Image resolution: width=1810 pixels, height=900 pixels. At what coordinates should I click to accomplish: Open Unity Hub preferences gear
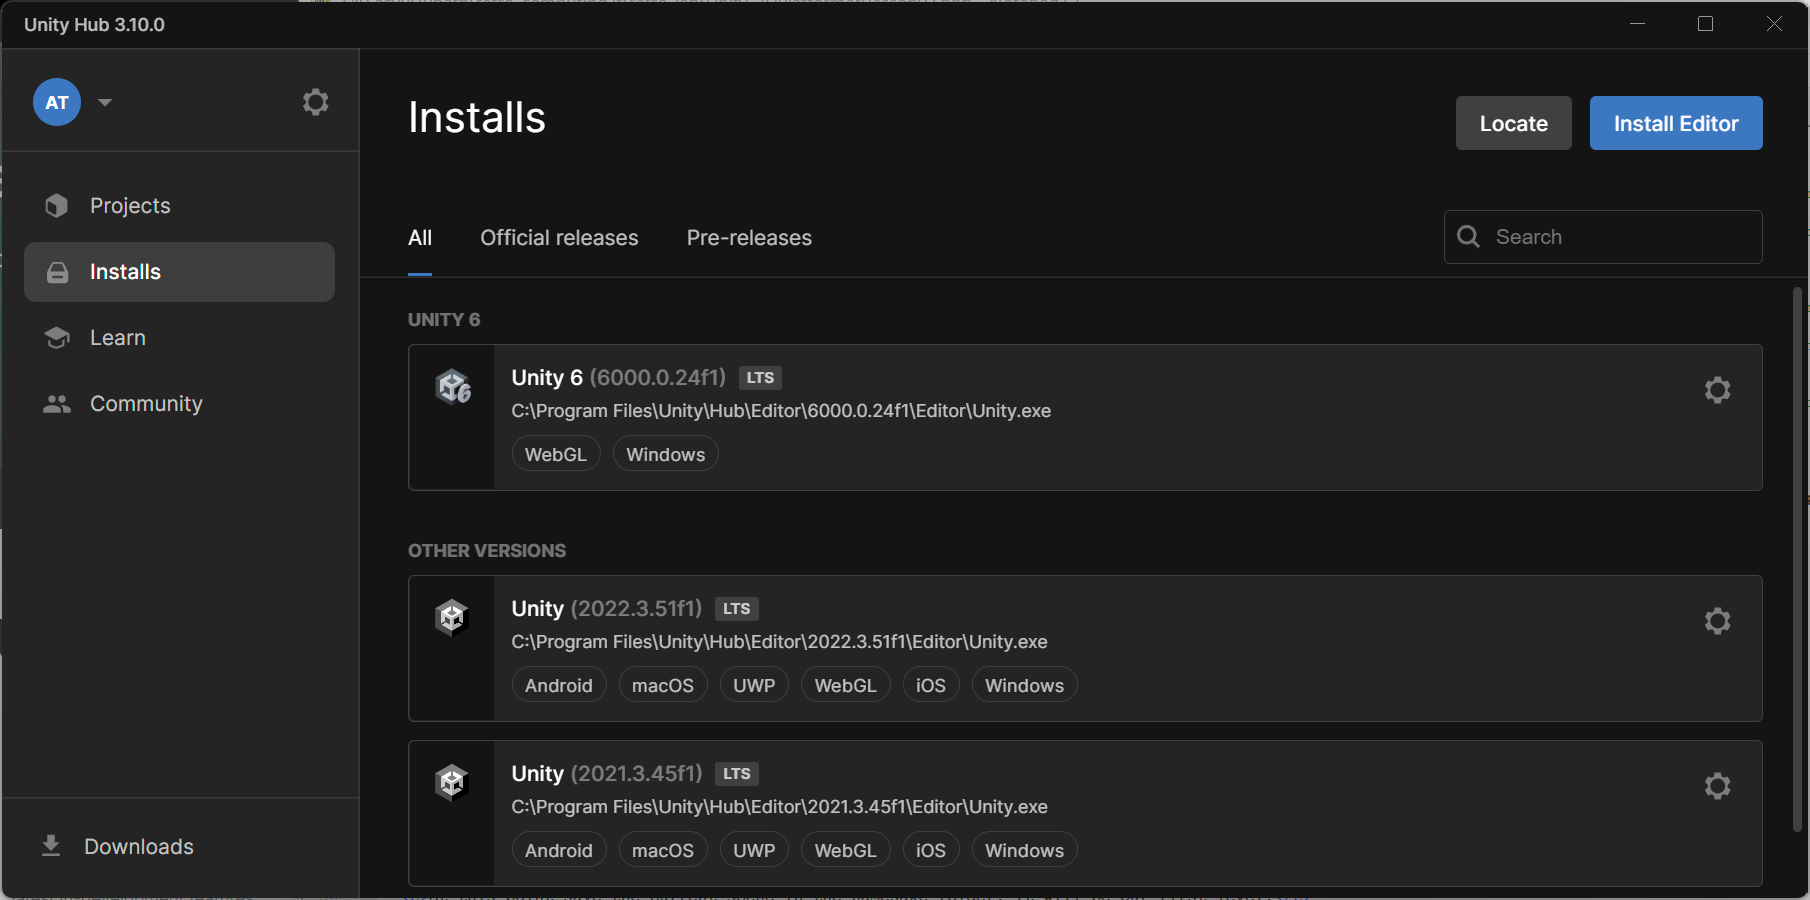coord(315,101)
